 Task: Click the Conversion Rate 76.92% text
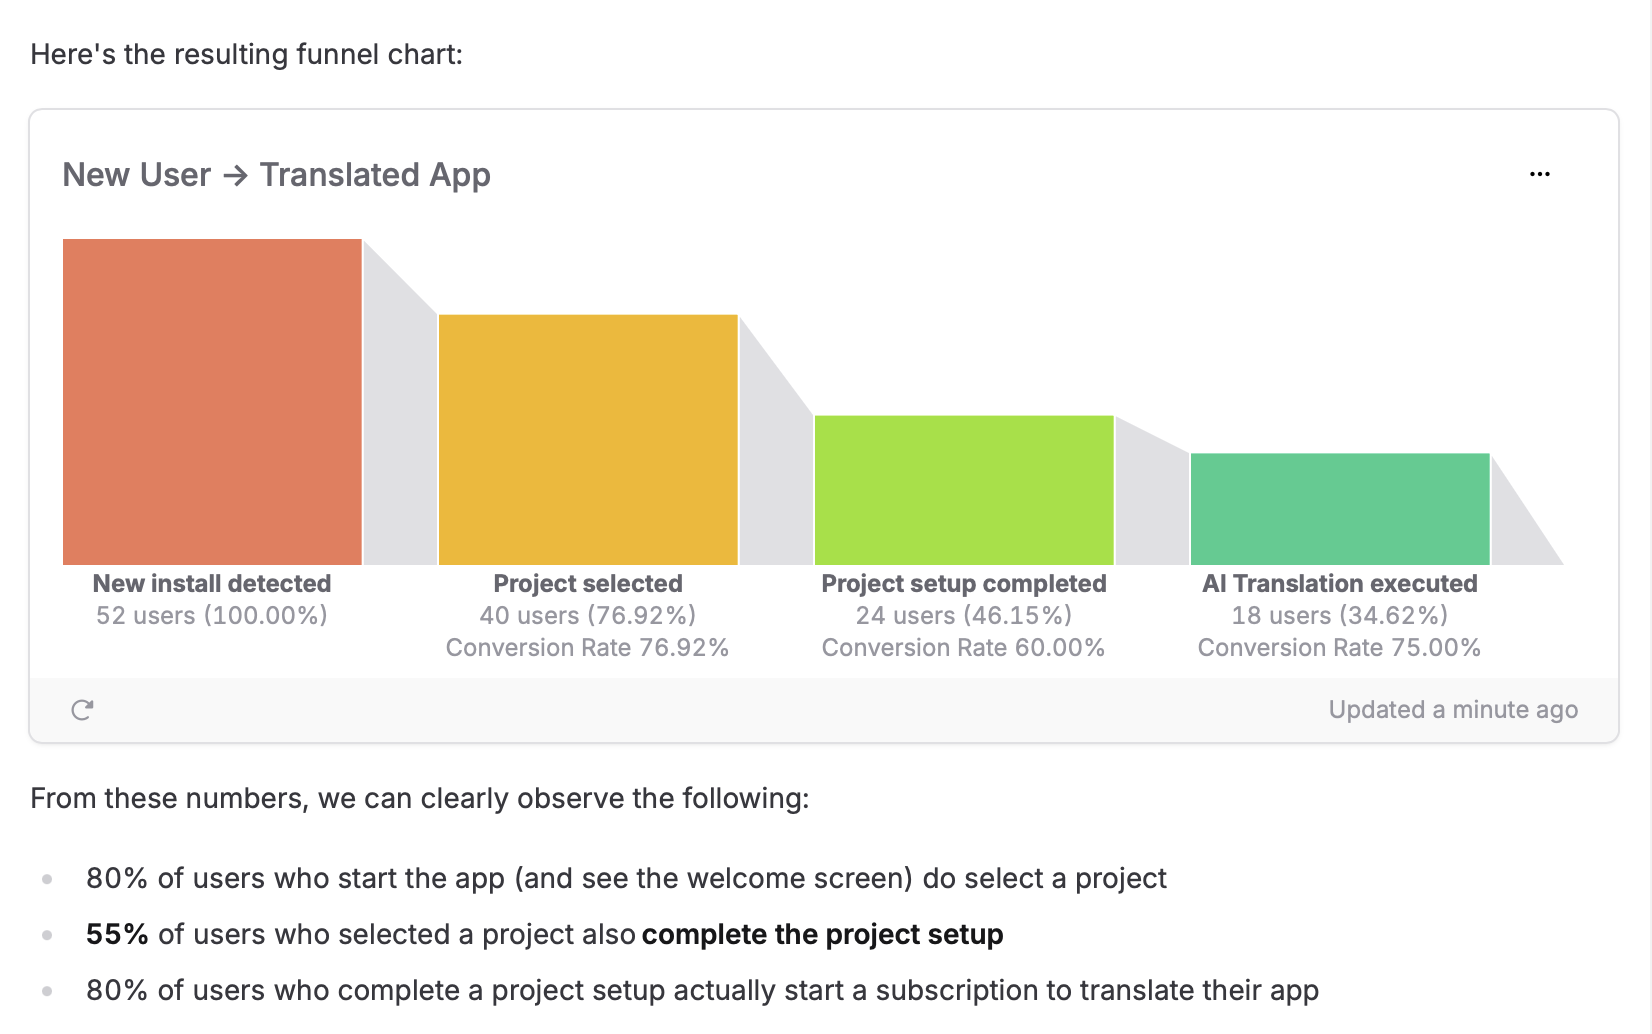pyautogui.click(x=587, y=647)
